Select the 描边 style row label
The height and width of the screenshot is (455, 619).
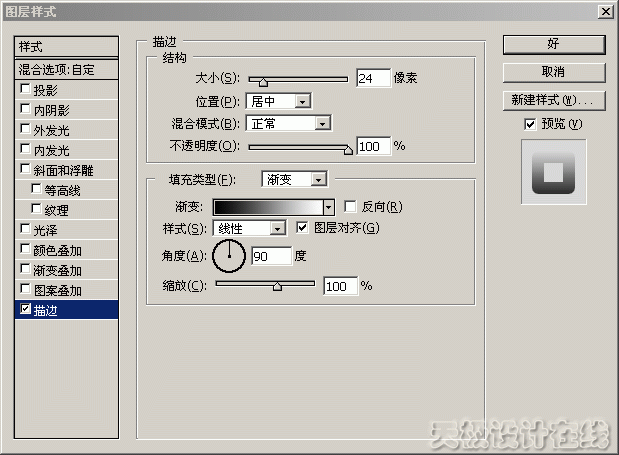point(45,311)
